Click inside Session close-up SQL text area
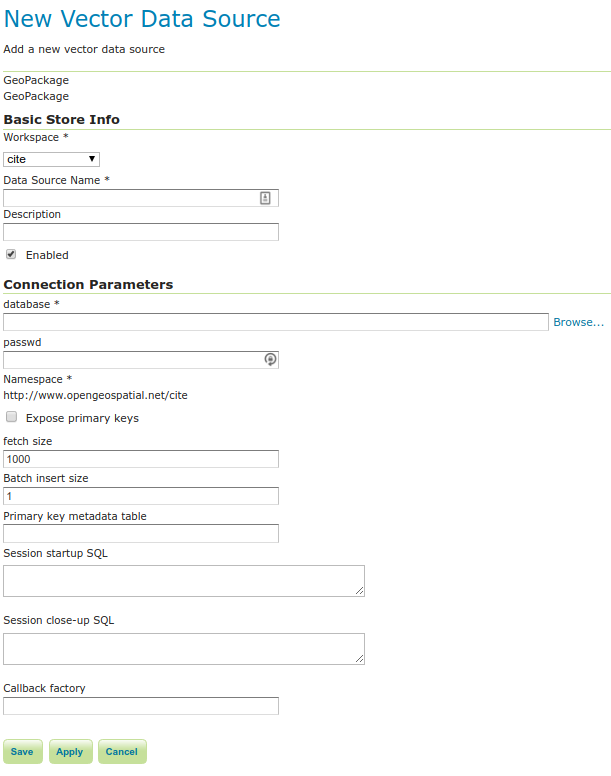This screenshot has width=611, height=776. (183, 648)
